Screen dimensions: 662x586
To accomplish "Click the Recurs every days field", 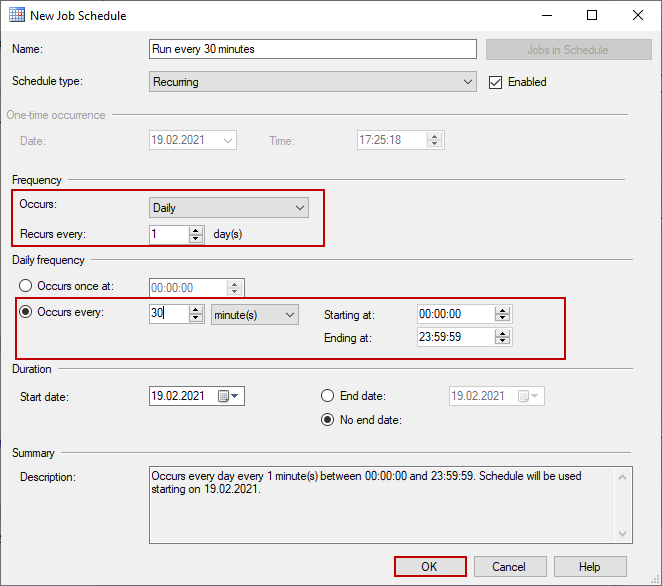I will pyautogui.click(x=169, y=234).
